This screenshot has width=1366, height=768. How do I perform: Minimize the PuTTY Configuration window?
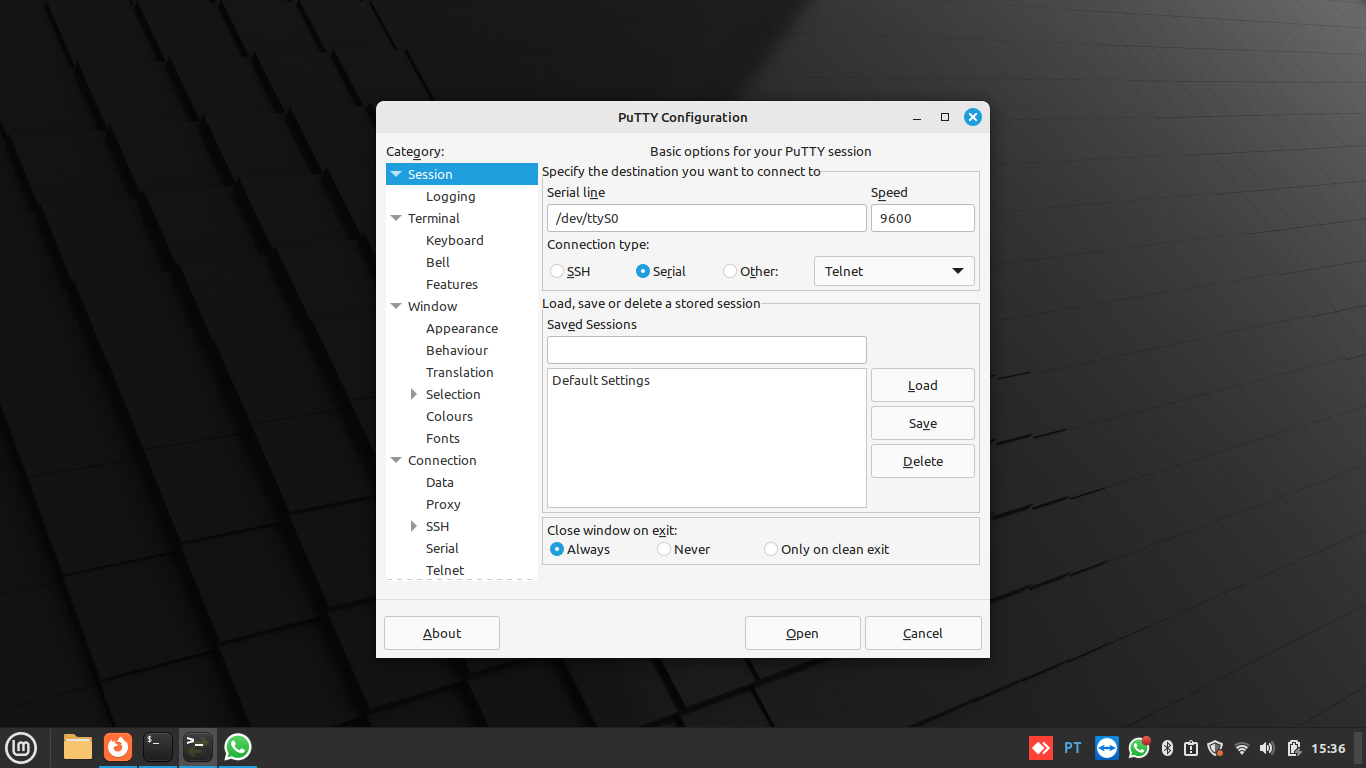(x=918, y=118)
